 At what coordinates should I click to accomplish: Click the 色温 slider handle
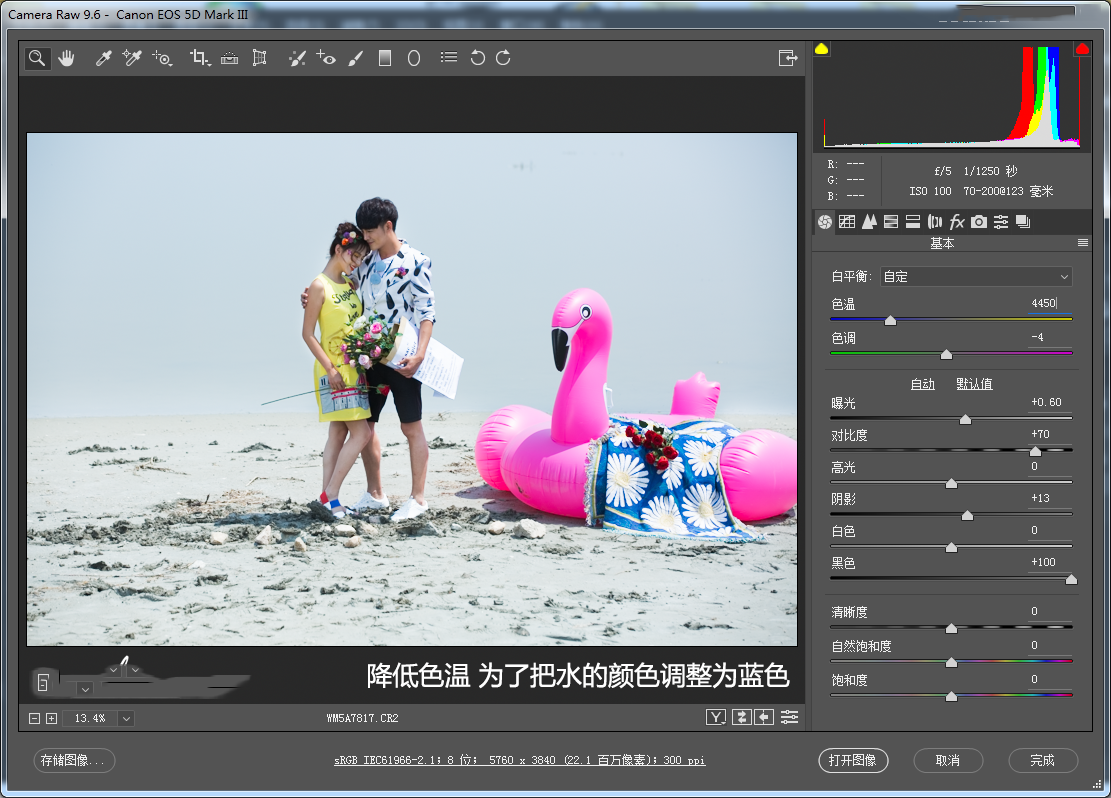pos(891,320)
